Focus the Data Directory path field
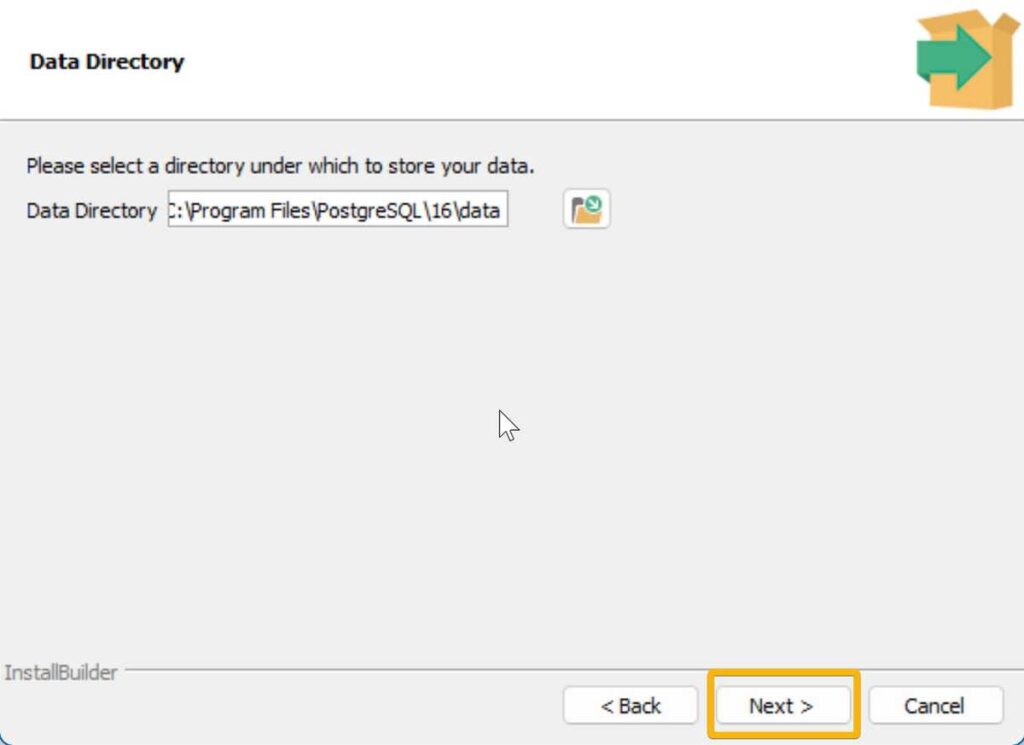The image size is (1024, 745). coord(338,209)
